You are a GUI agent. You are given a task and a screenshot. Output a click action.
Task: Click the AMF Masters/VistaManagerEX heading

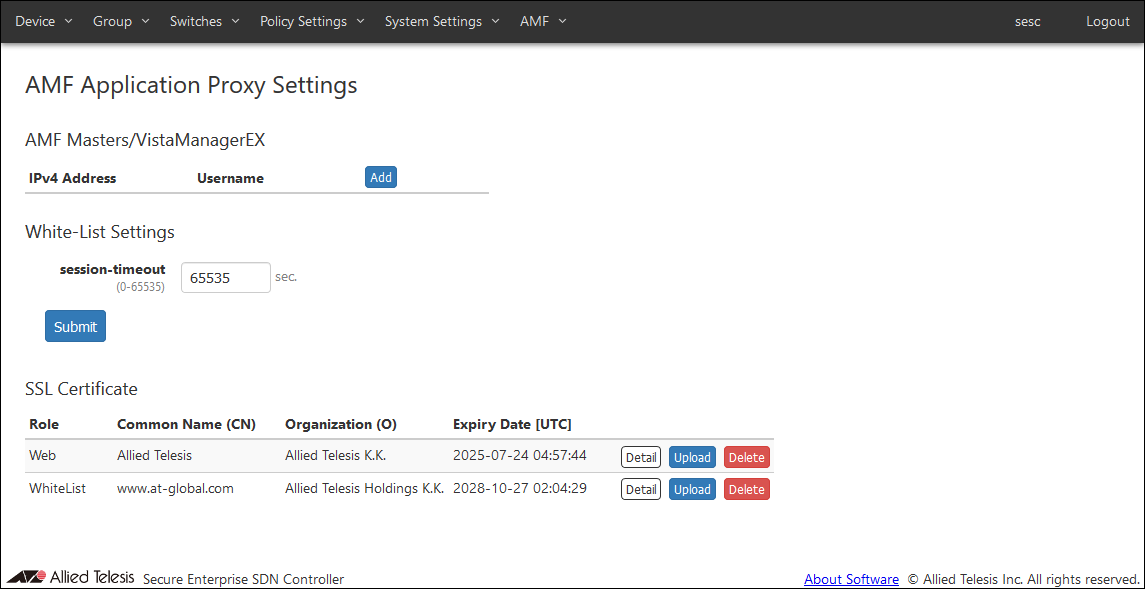click(145, 141)
